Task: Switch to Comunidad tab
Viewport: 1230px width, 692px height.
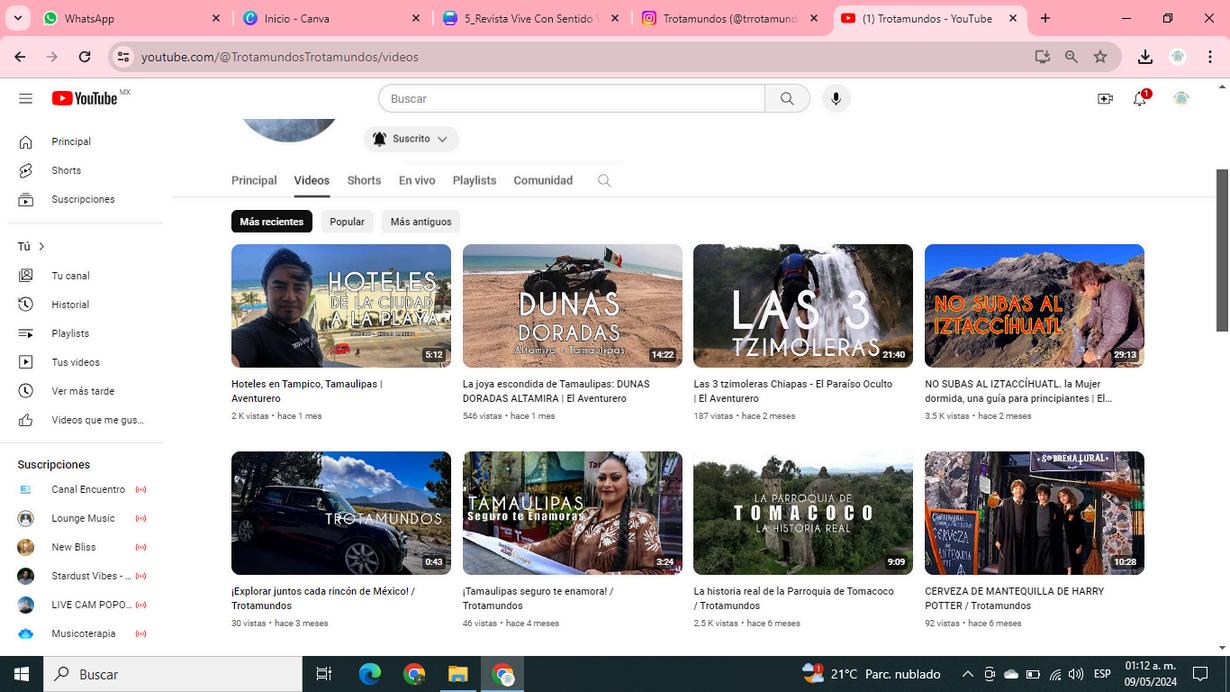Action: (x=543, y=181)
